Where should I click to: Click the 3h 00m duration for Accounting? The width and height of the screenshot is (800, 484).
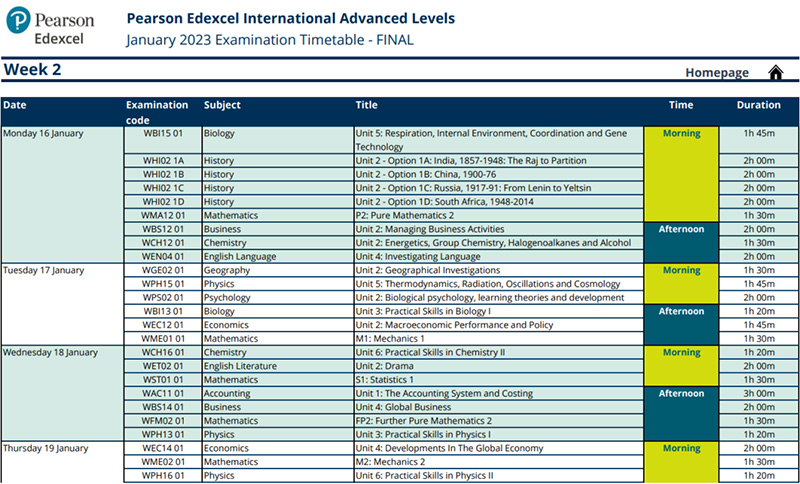[759, 393]
